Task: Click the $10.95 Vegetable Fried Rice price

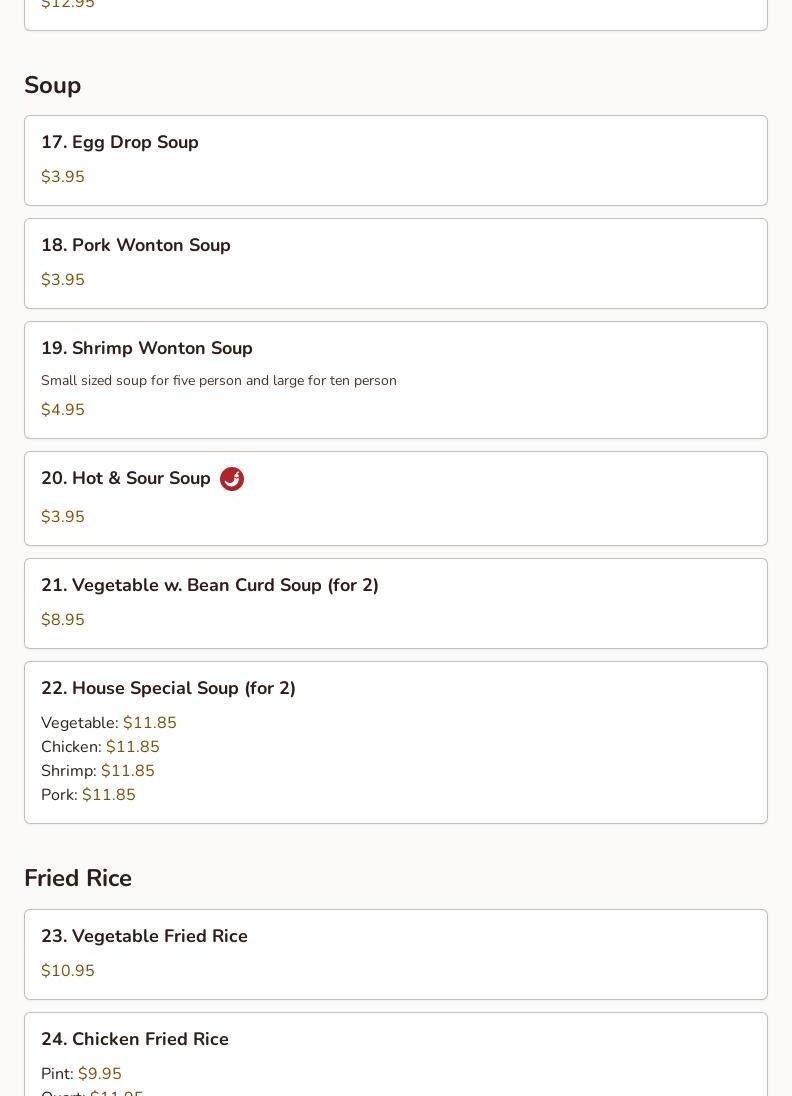Action: pyautogui.click(x=68, y=971)
